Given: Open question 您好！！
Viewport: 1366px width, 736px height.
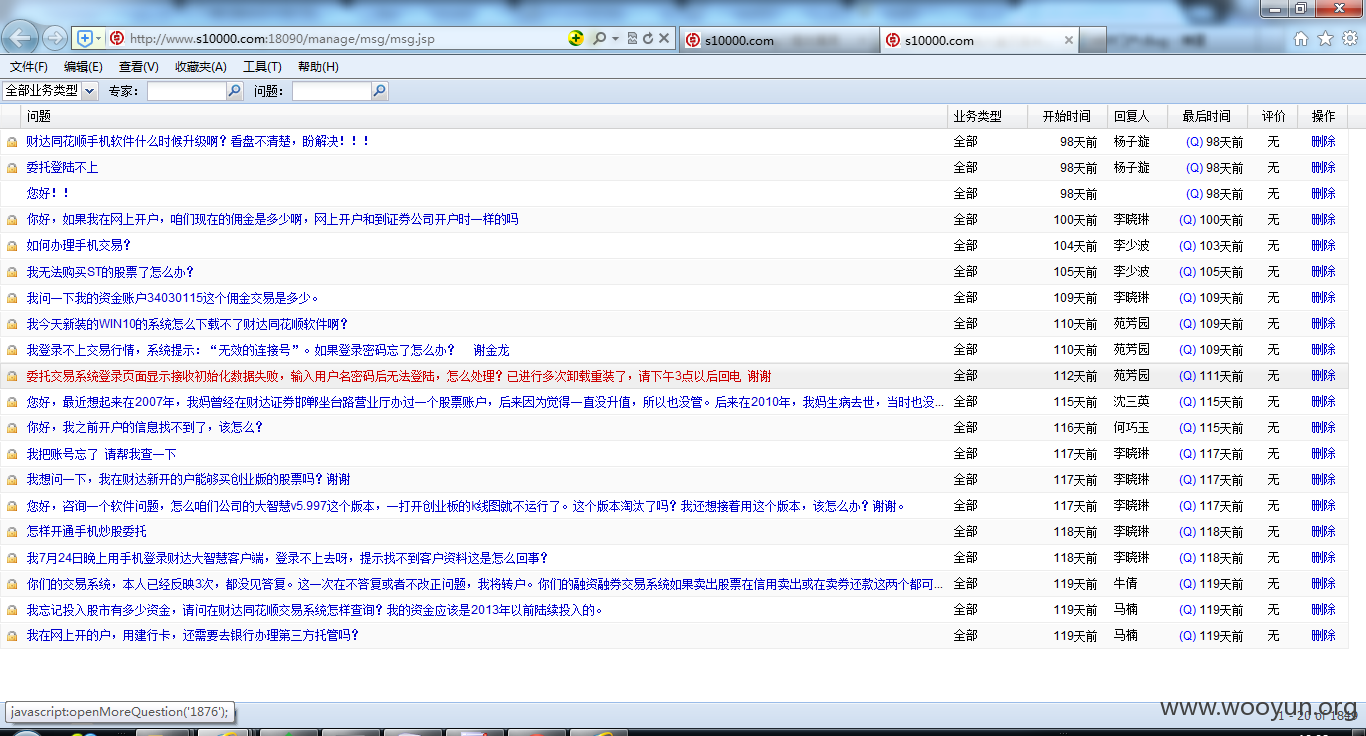Looking at the screenshot, I should point(48,194).
